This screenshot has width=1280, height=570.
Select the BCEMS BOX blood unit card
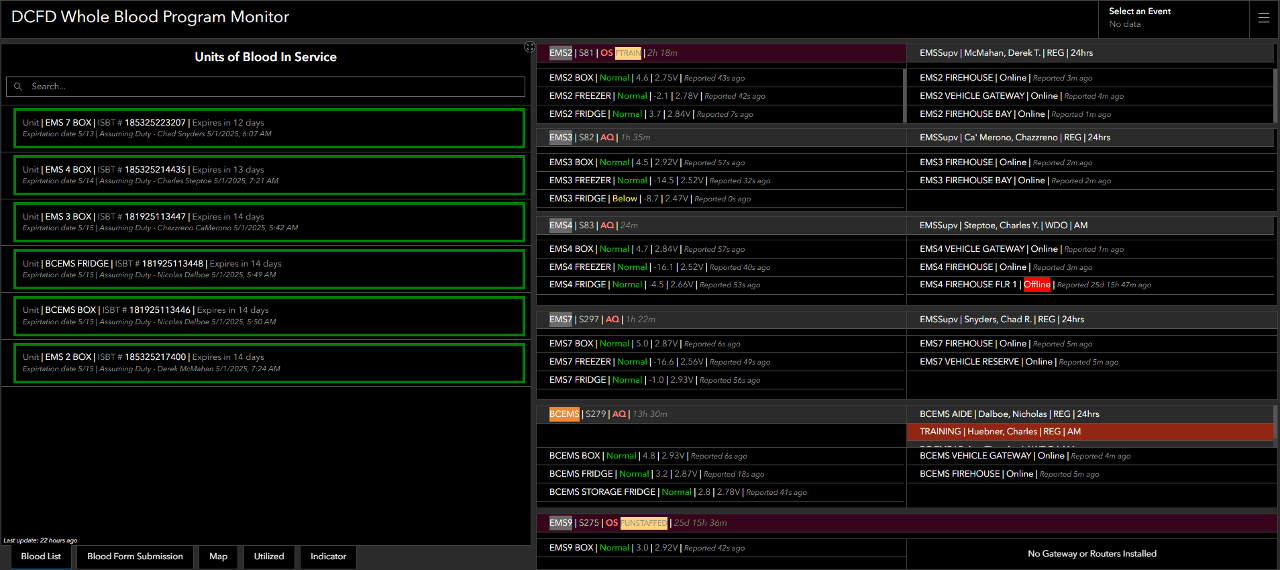point(269,316)
